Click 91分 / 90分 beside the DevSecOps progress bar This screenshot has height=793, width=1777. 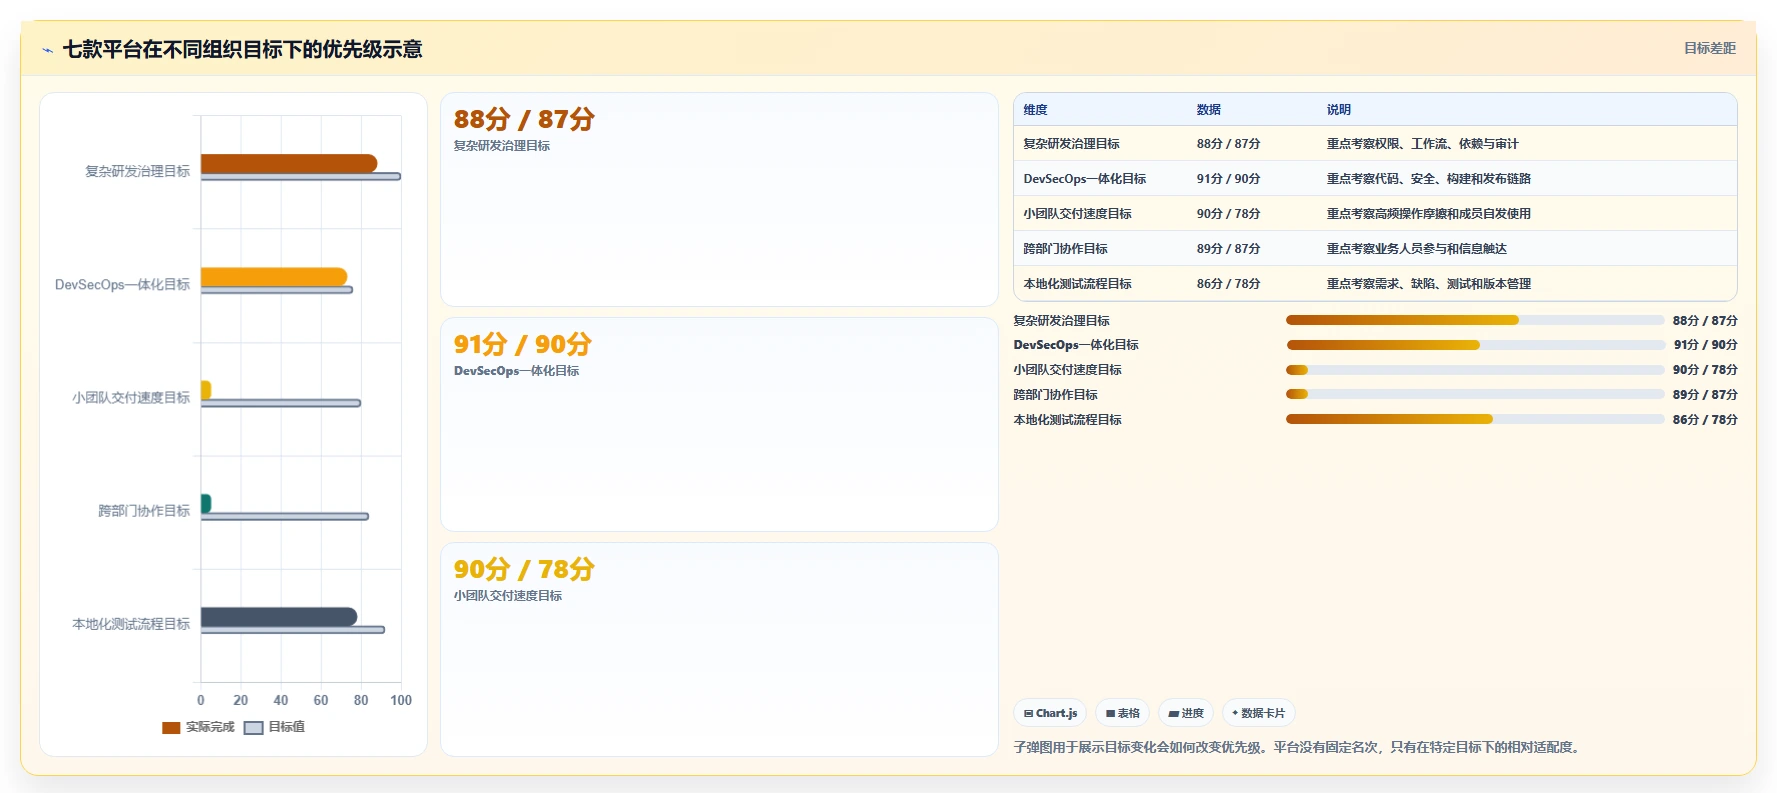click(x=1705, y=345)
